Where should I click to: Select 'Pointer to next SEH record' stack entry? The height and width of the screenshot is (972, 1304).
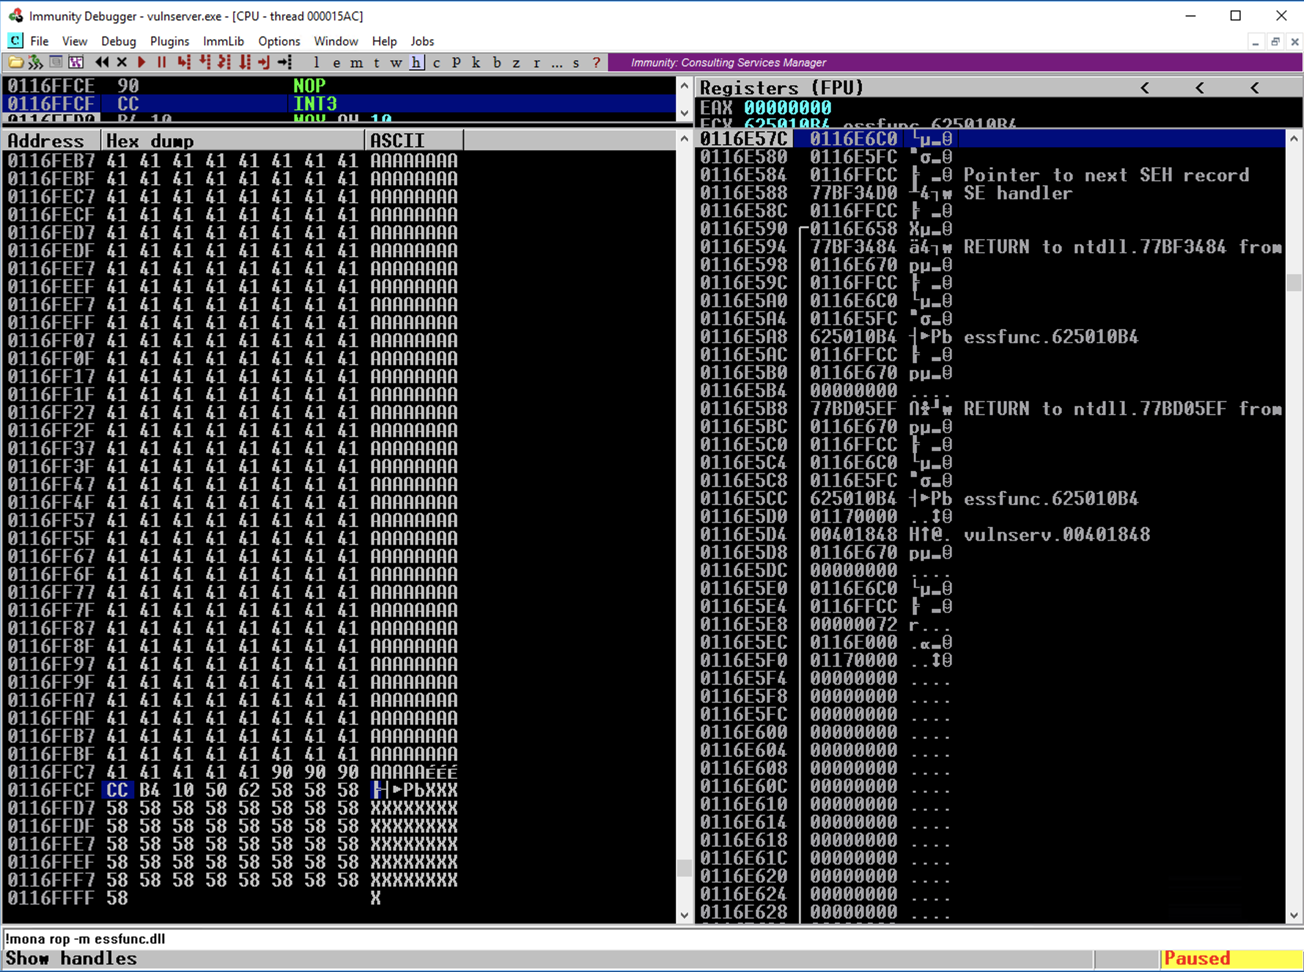click(x=991, y=175)
